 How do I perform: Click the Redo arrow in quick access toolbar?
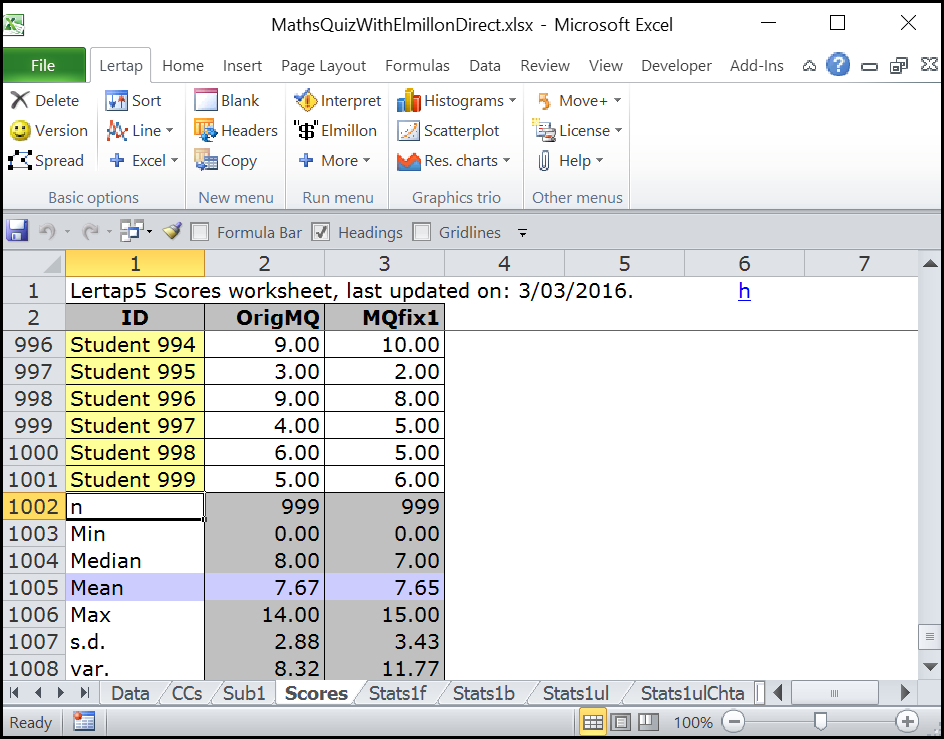click(x=90, y=231)
